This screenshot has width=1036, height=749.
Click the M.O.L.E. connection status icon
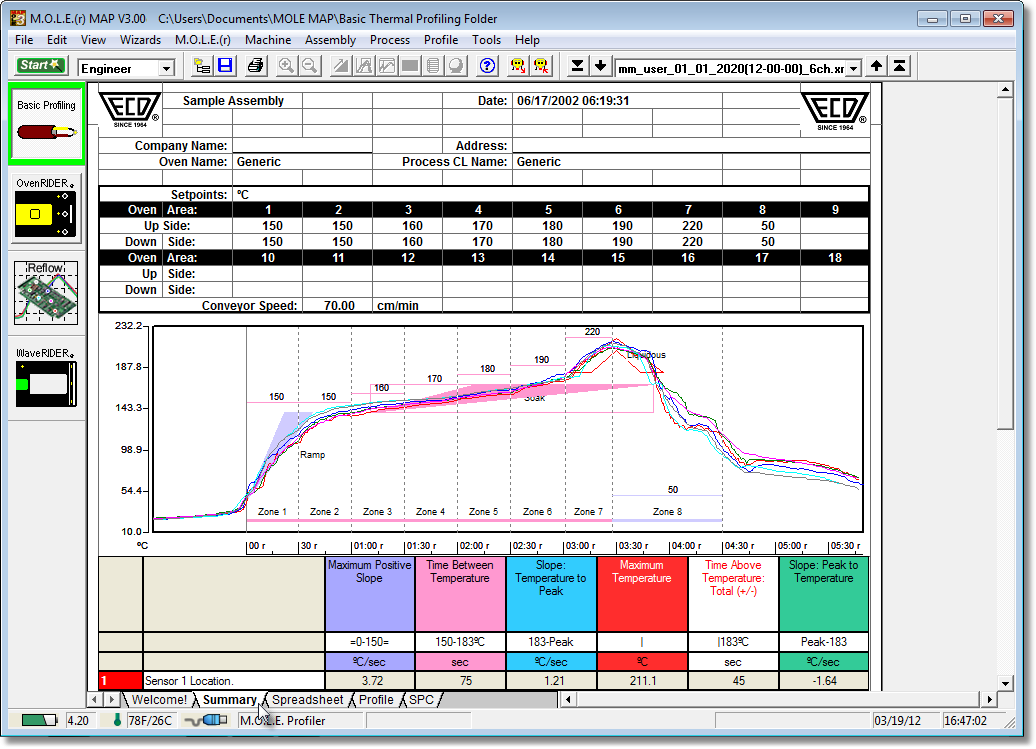point(205,720)
